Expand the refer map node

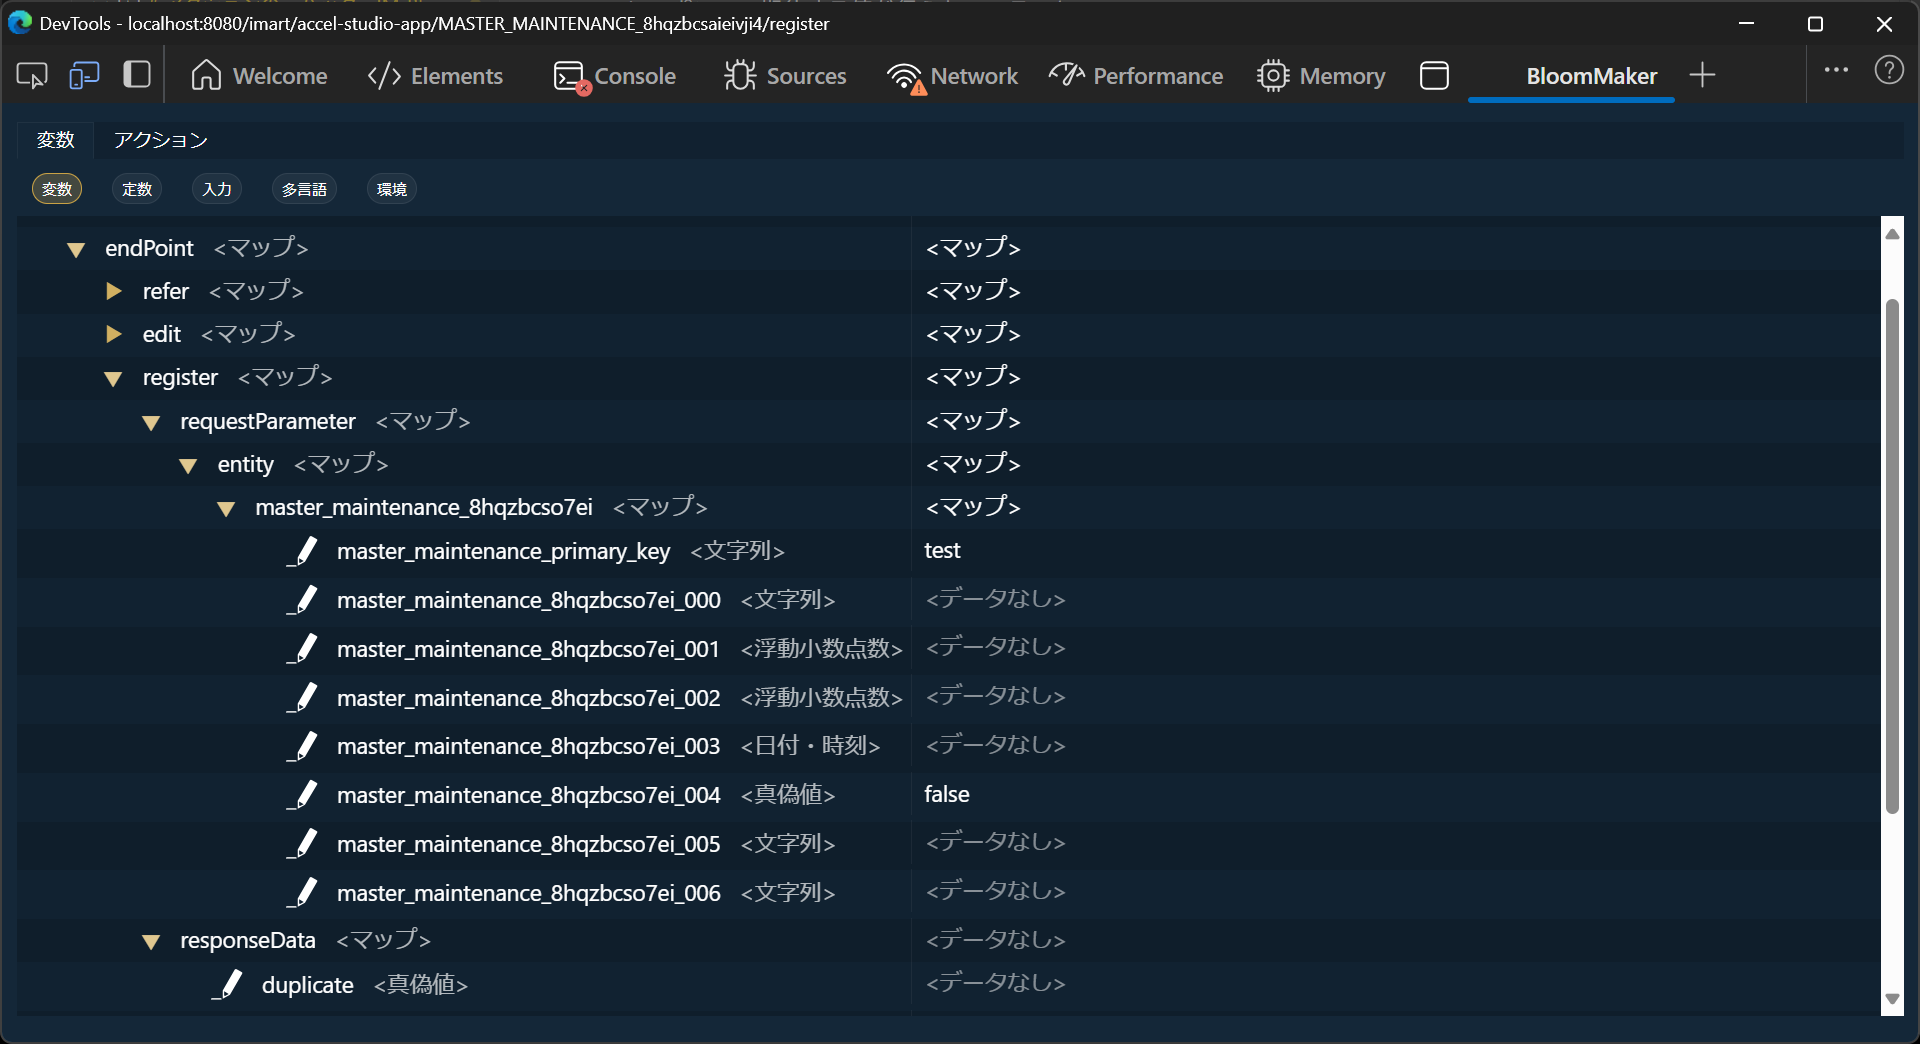point(114,291)
